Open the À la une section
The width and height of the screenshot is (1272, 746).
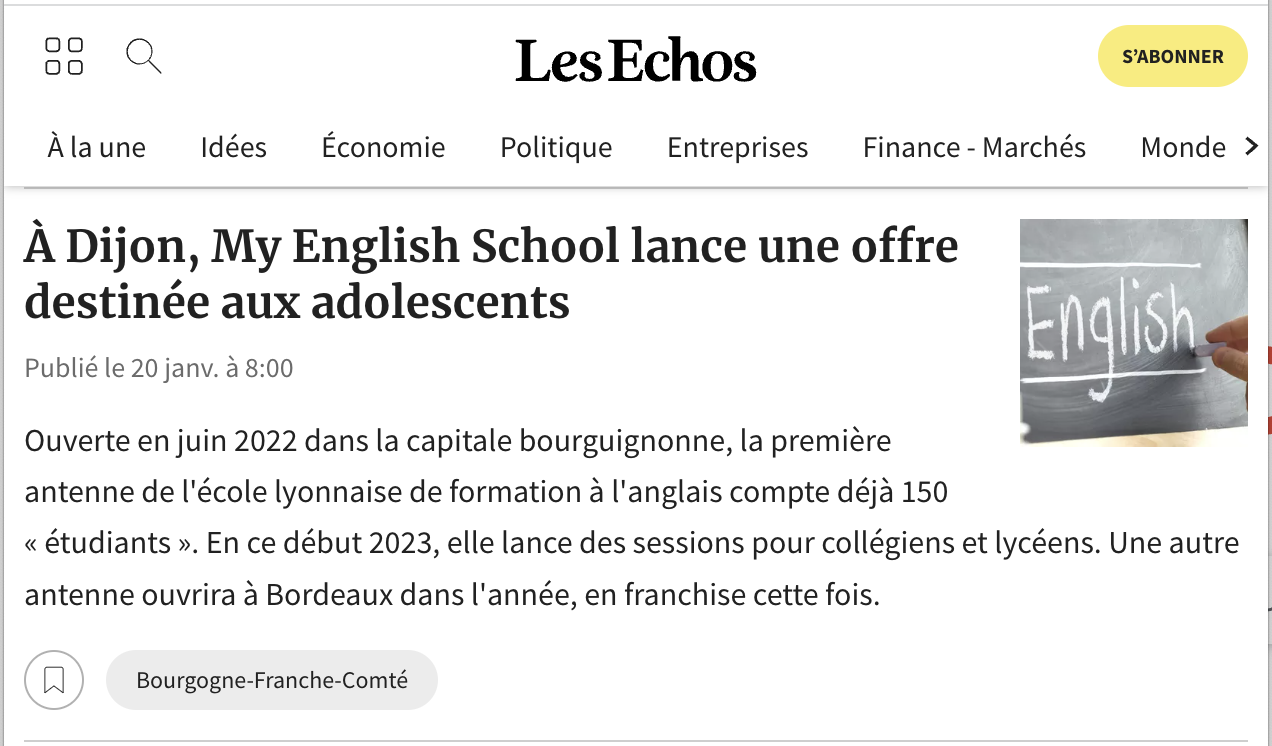96,147
